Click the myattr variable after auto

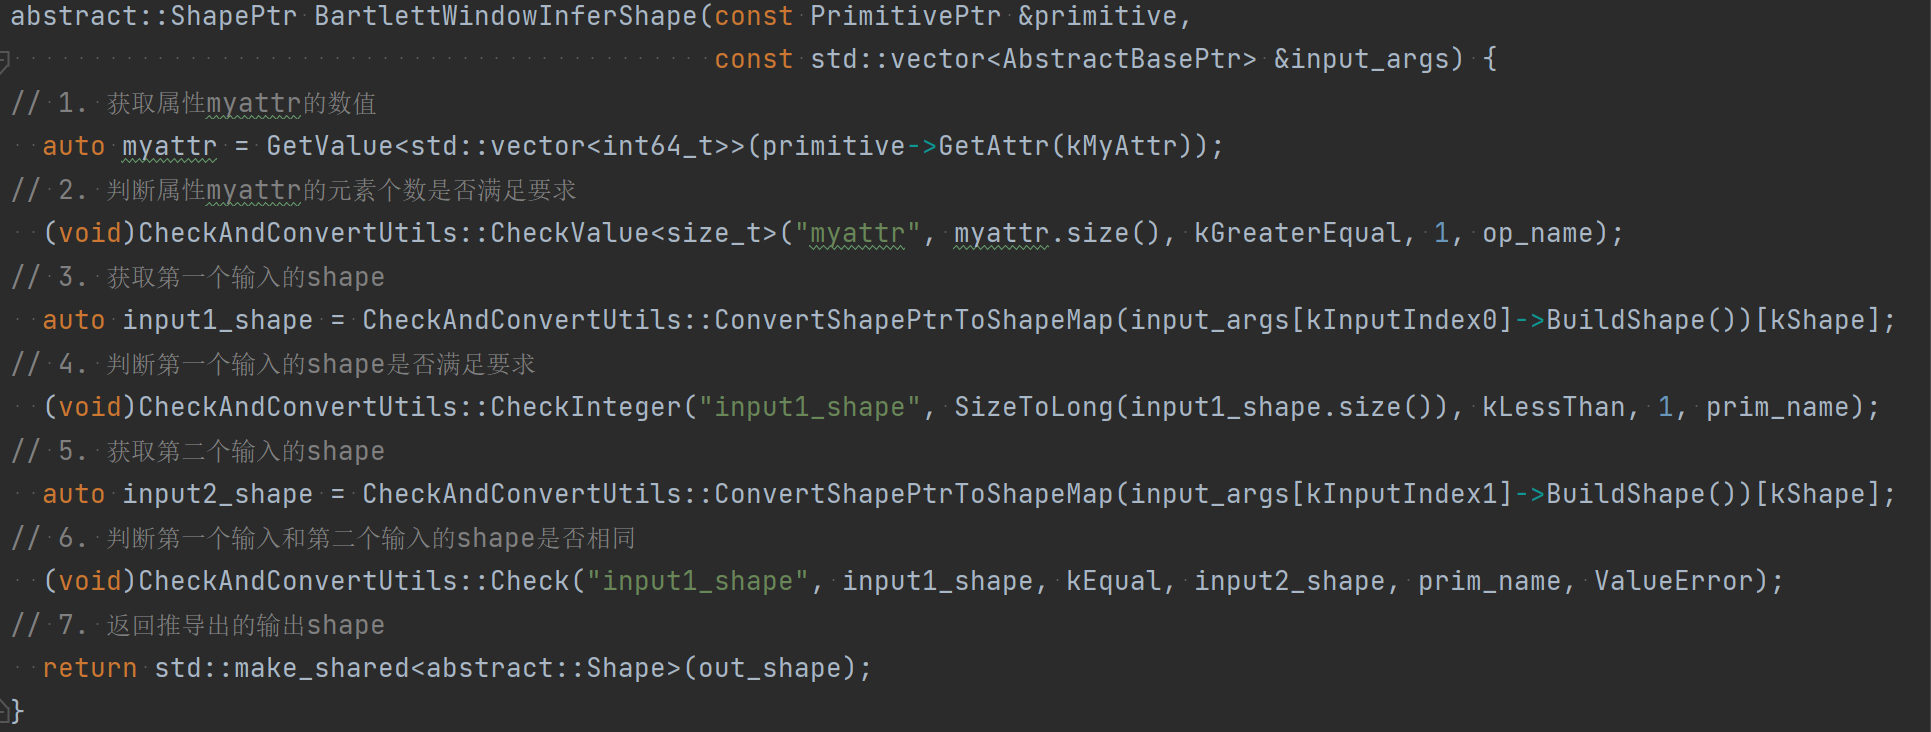coord(169,147)
